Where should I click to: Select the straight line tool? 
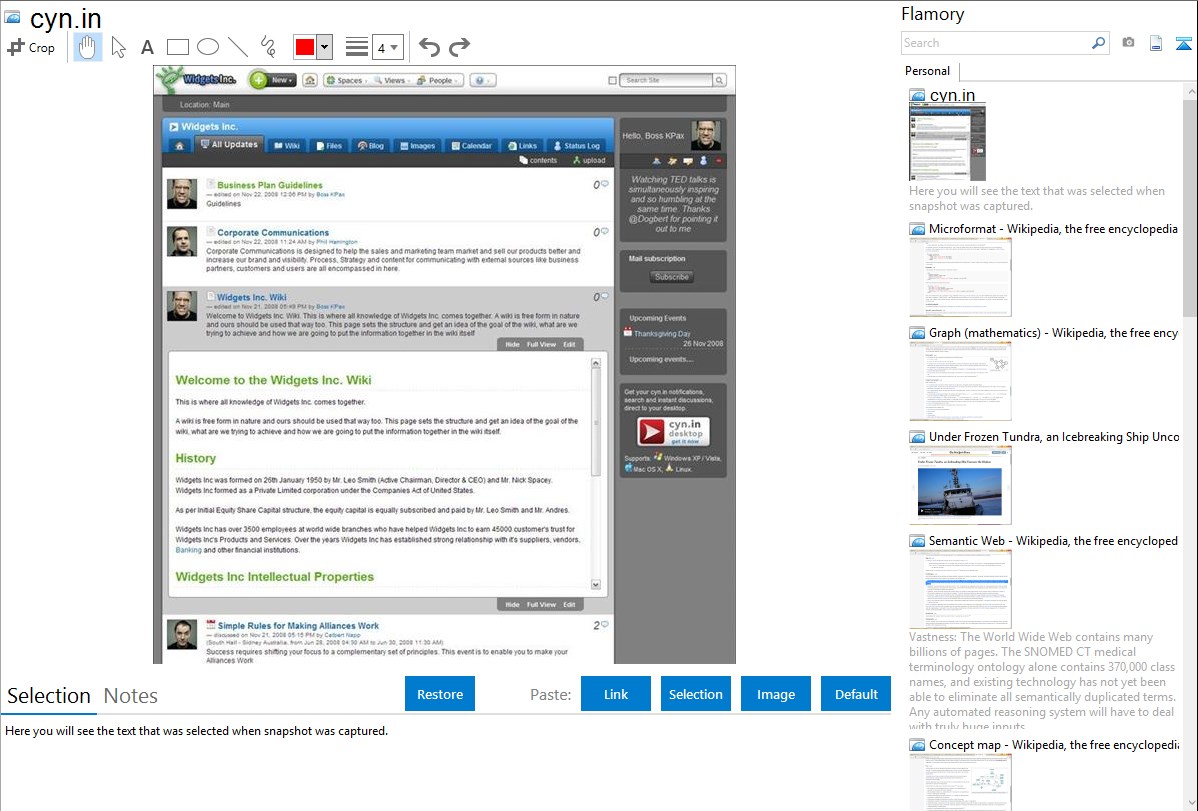(238, 47)
